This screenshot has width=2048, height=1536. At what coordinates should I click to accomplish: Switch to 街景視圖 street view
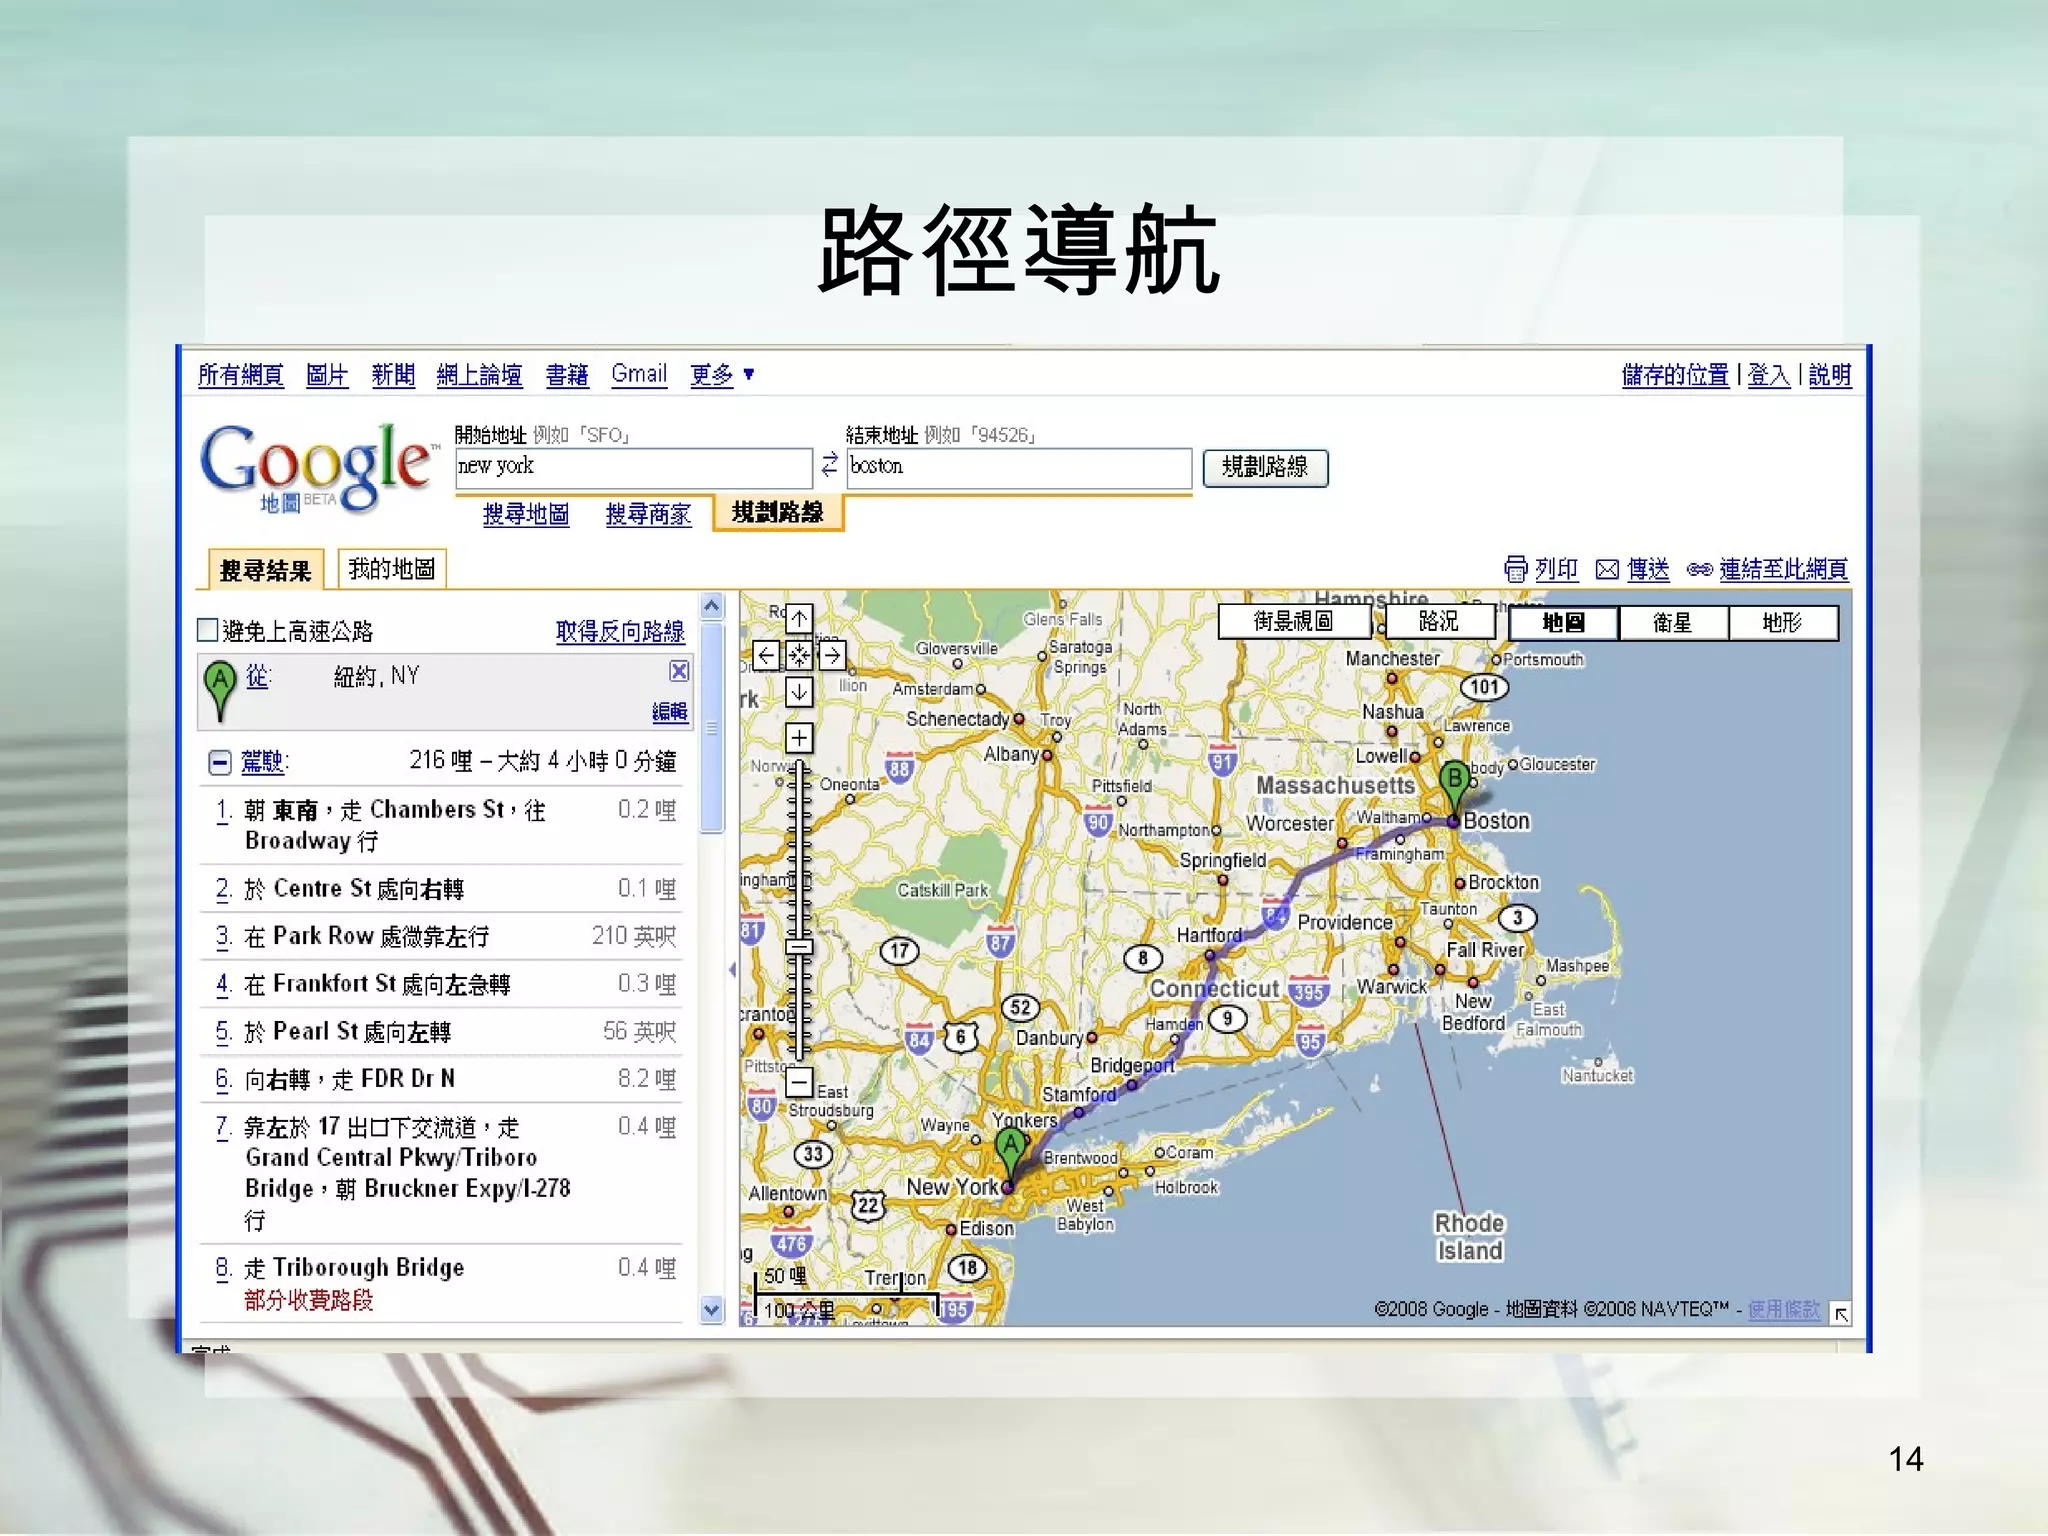coord(1294,622)
